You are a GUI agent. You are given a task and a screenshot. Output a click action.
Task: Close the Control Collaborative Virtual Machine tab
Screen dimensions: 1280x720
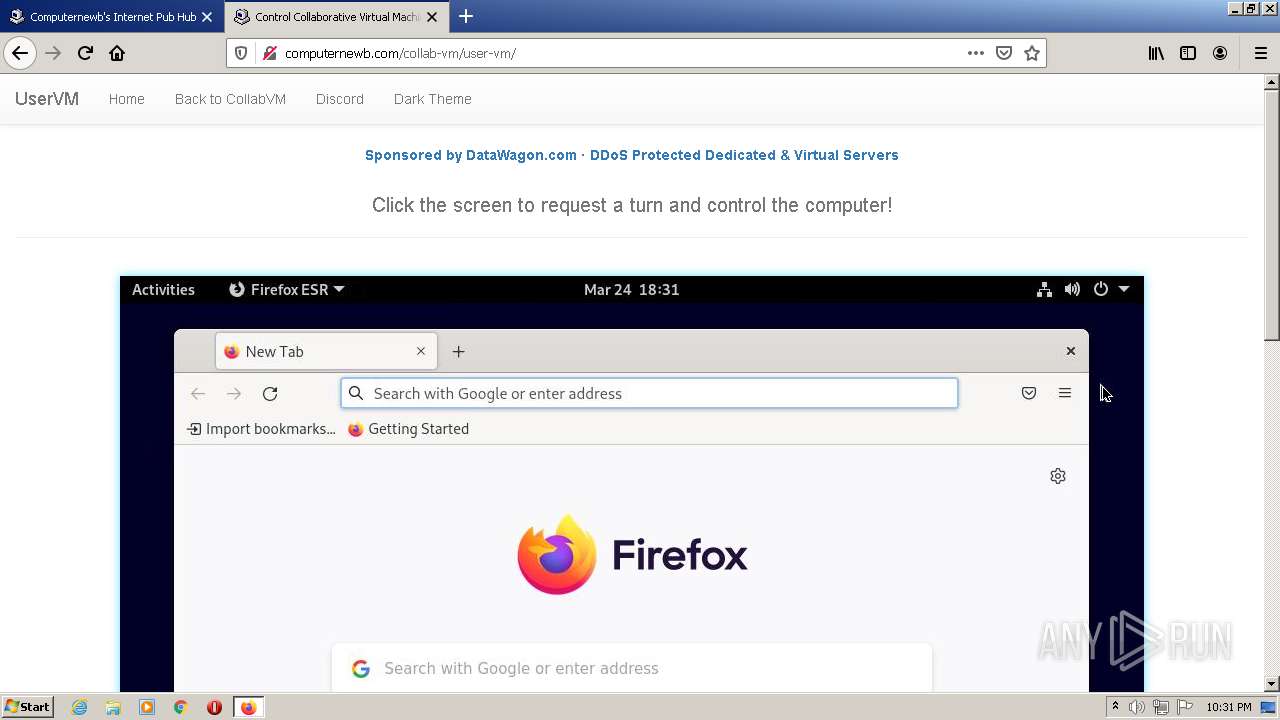click(x=433, y=16)
